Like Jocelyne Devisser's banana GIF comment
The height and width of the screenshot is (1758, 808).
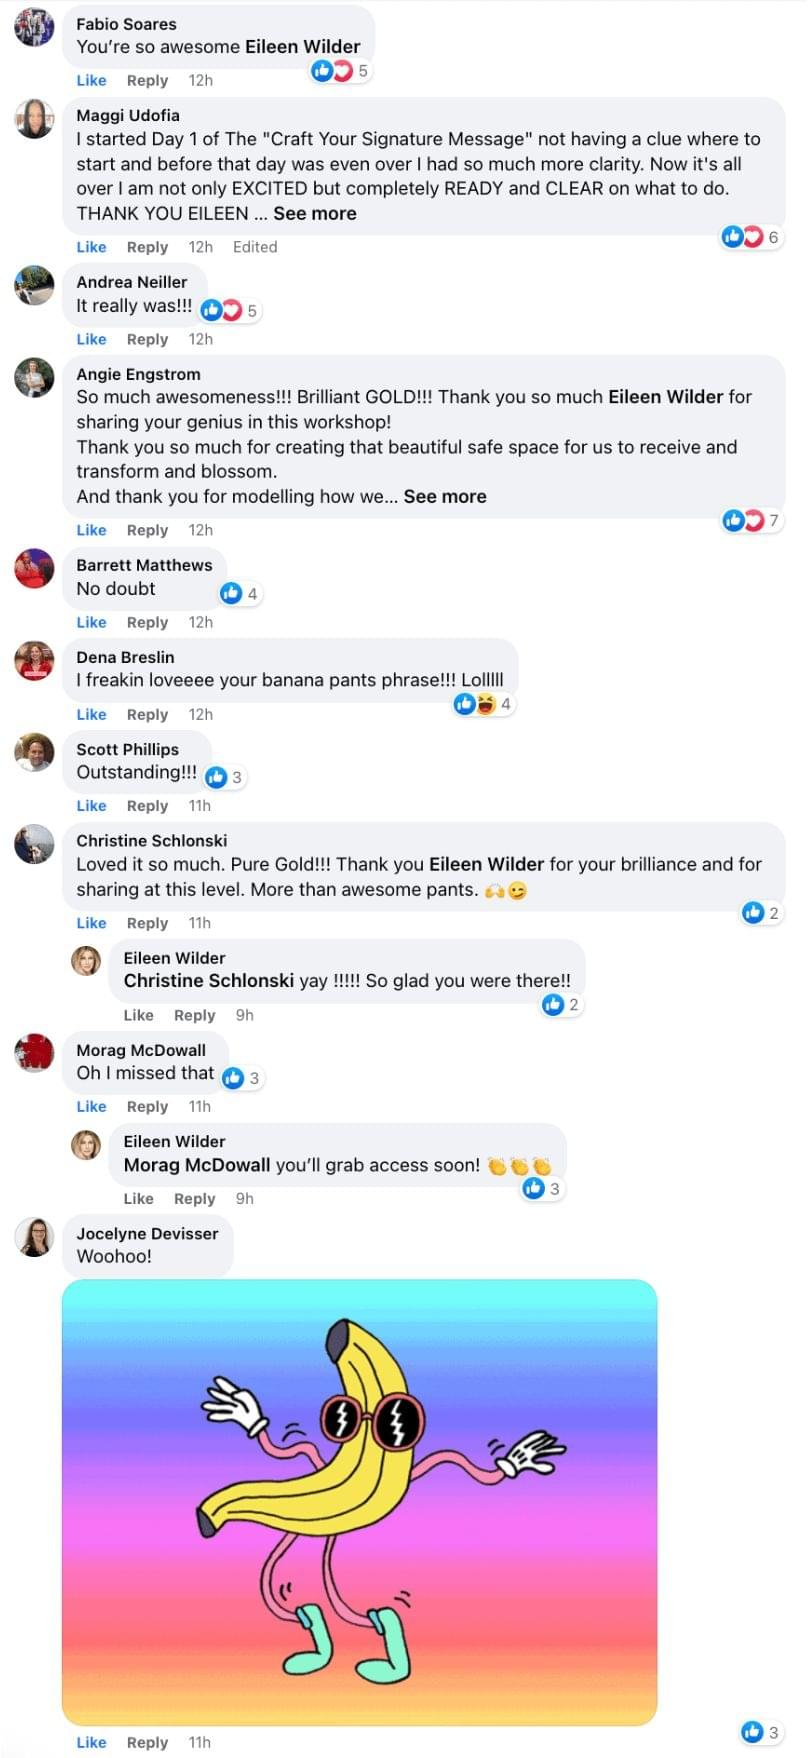[91, 1742]
